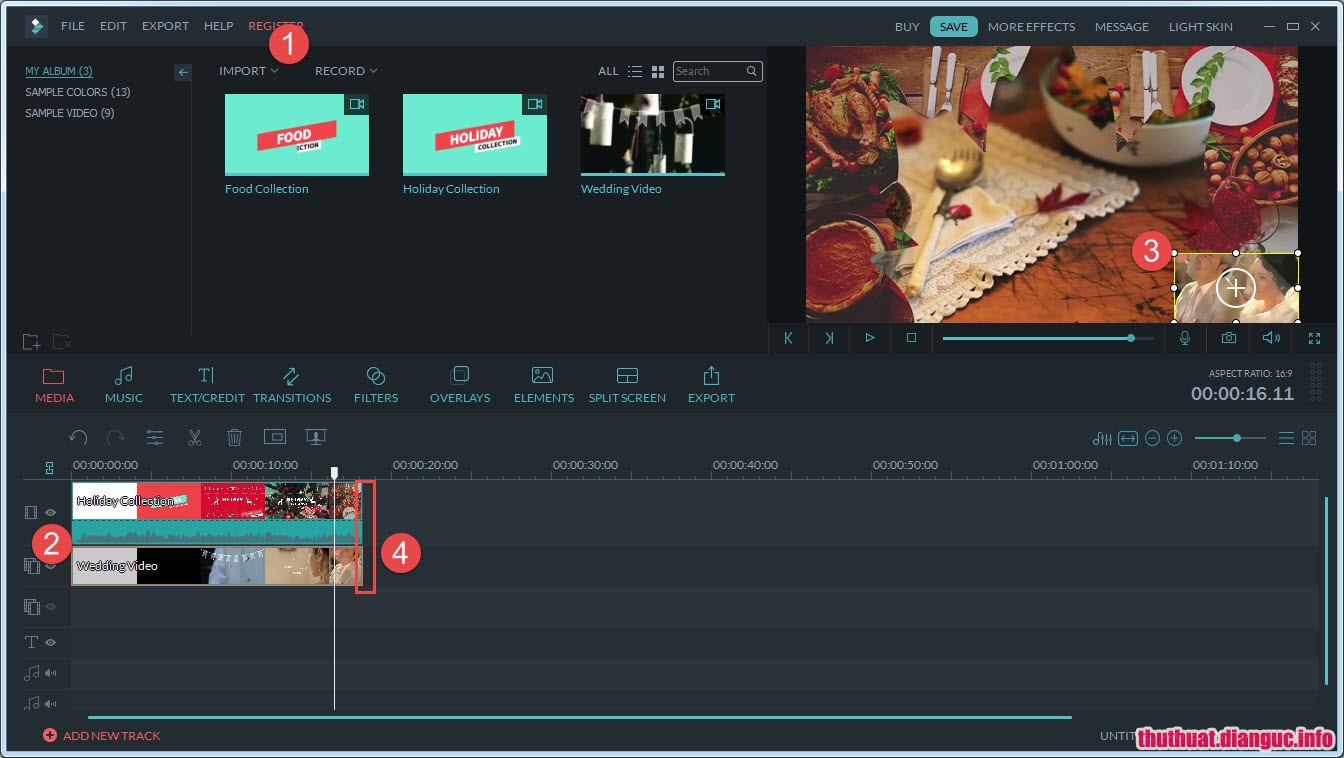The image size is (1344, 758).
Task: Switch media library to thumbnail grid view
Action: (x=658, y=71)
